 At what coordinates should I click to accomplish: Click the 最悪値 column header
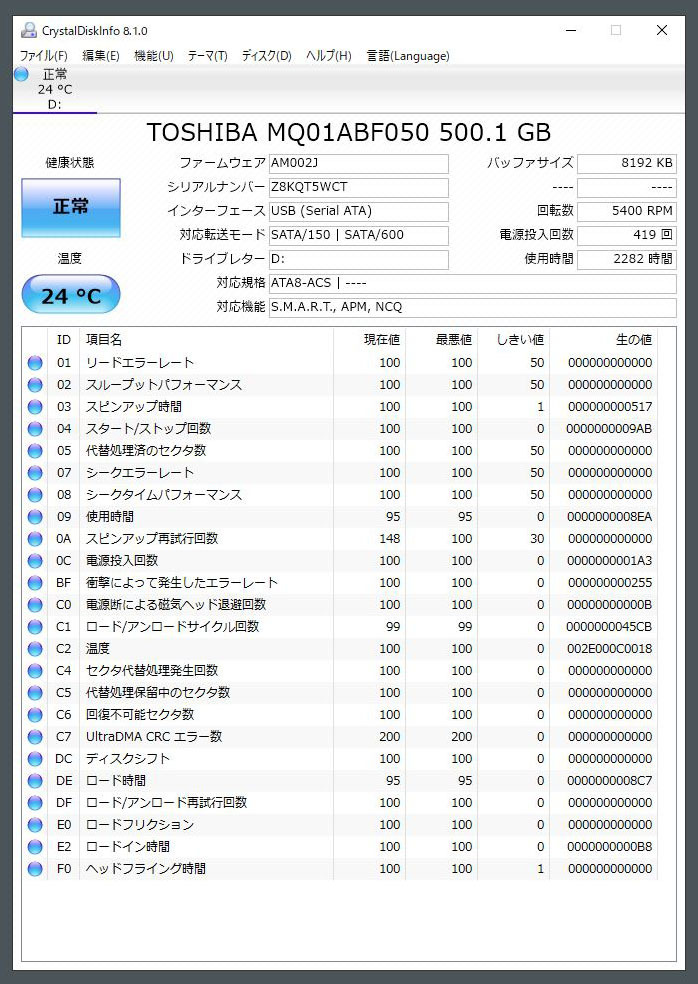click(441, 340)
